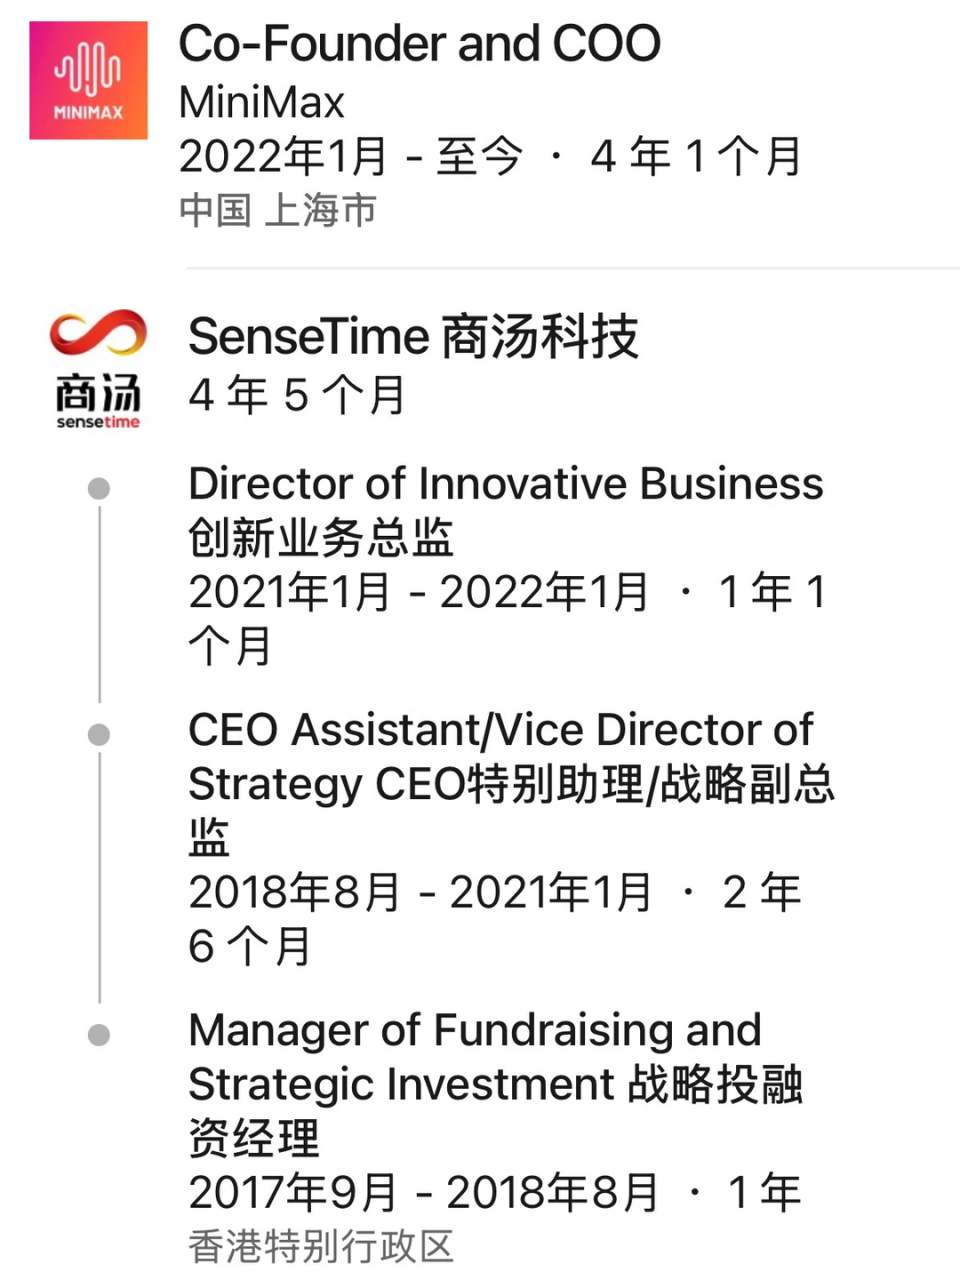The width and height of the screenshot is (960, 1280).
Task: Select the MiniMax company name text
Action: 261,101
